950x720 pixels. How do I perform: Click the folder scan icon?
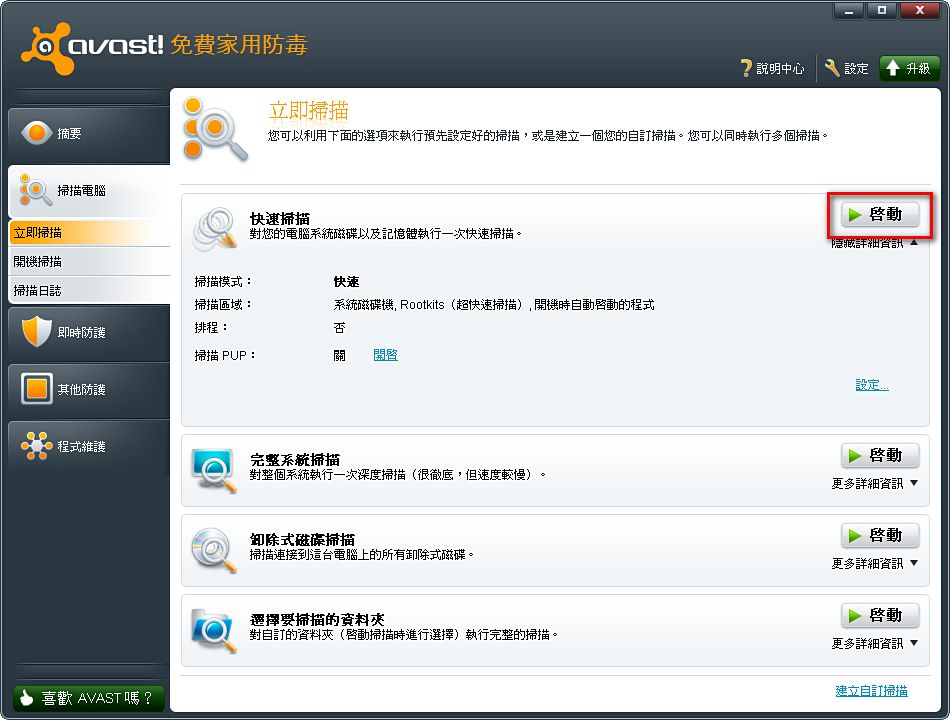pyautogui.click(x=214, y=630)
